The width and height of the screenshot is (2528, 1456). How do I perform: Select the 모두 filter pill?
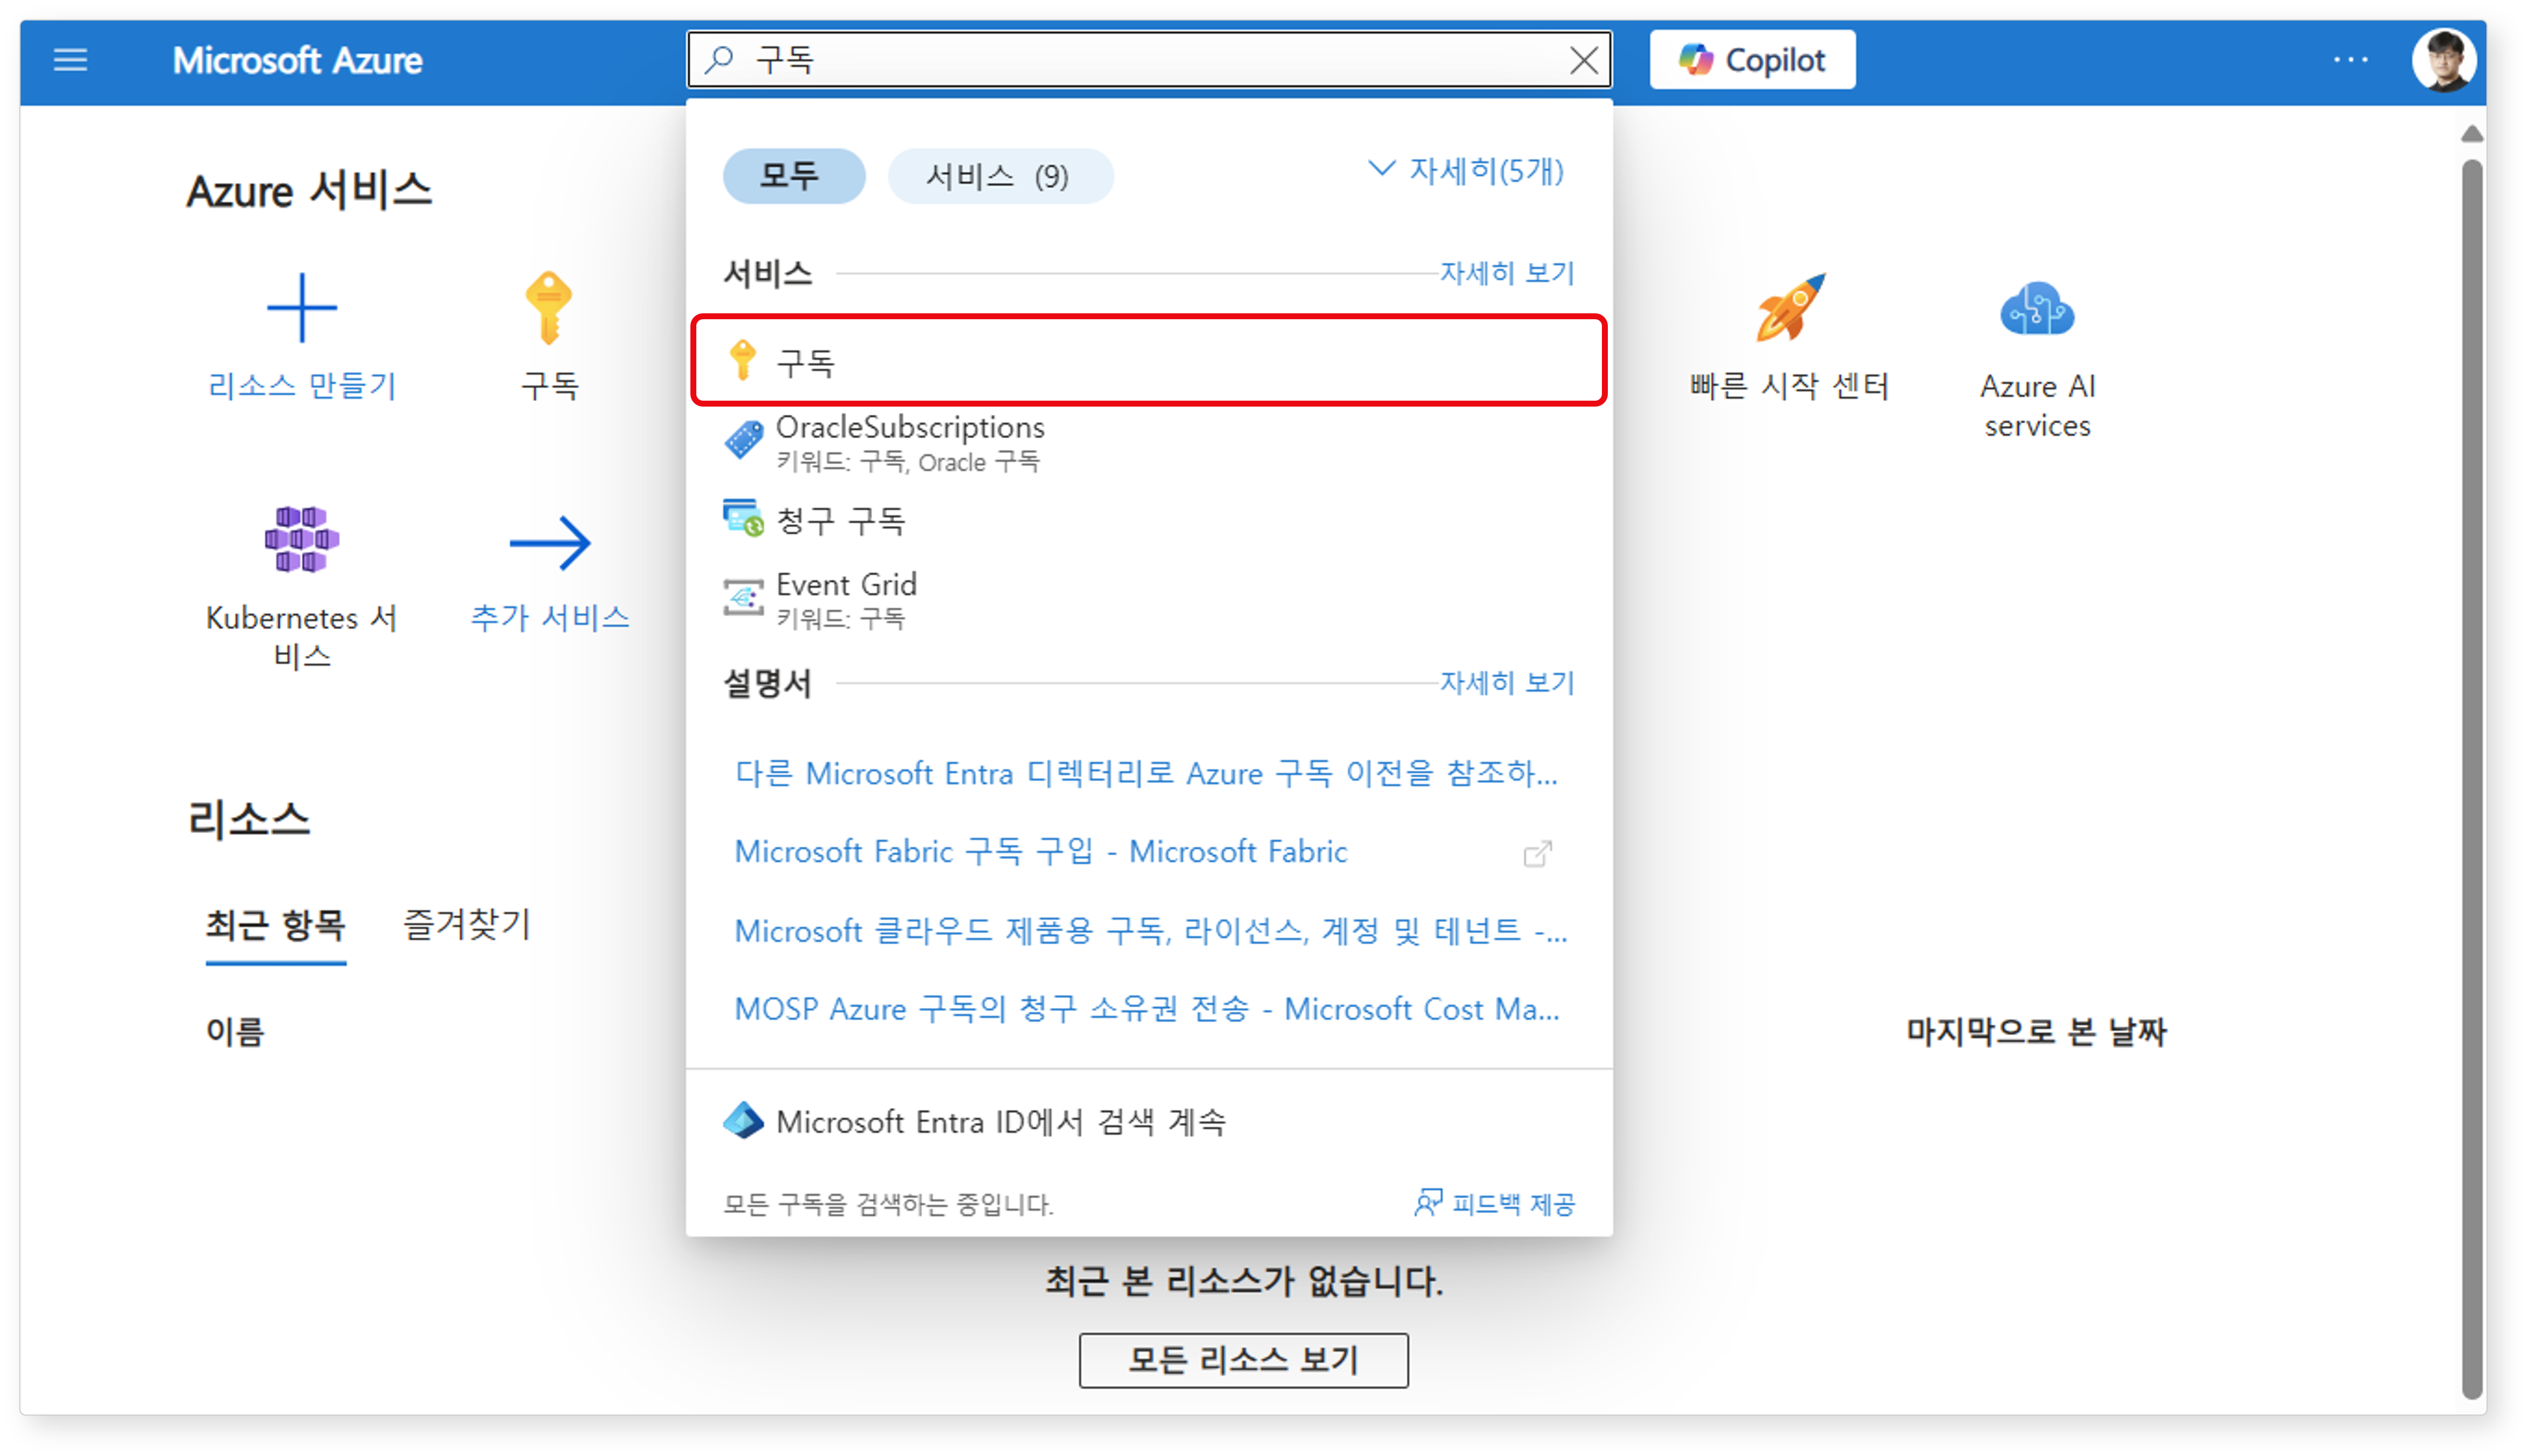click(x=793, y=176)
